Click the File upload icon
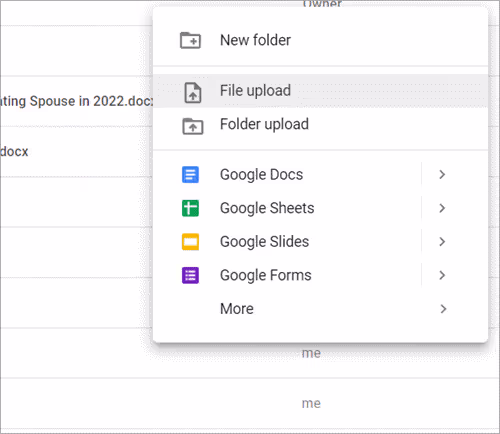Viewport: 500px width, 434px height. (193, 92)
